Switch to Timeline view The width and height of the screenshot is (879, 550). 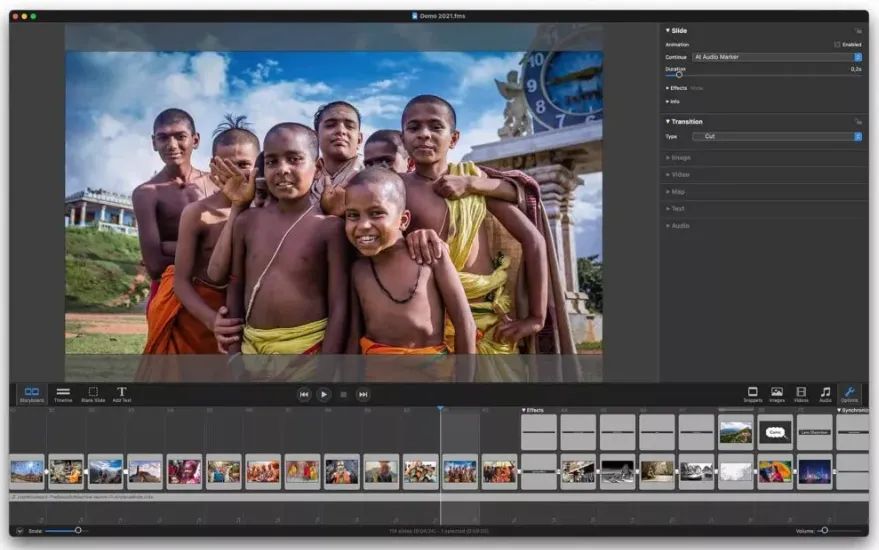tap(63, 394)
